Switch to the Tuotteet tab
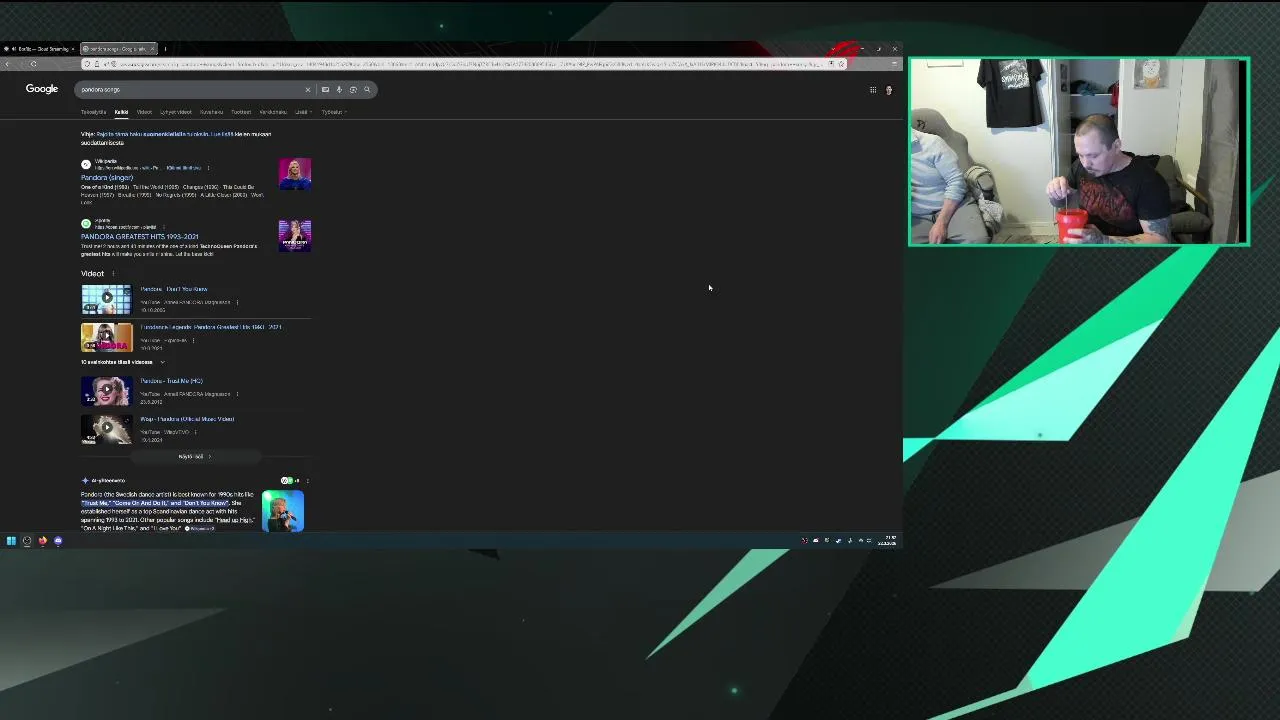Screen dimensions: 1280x720 pos(241,112)
